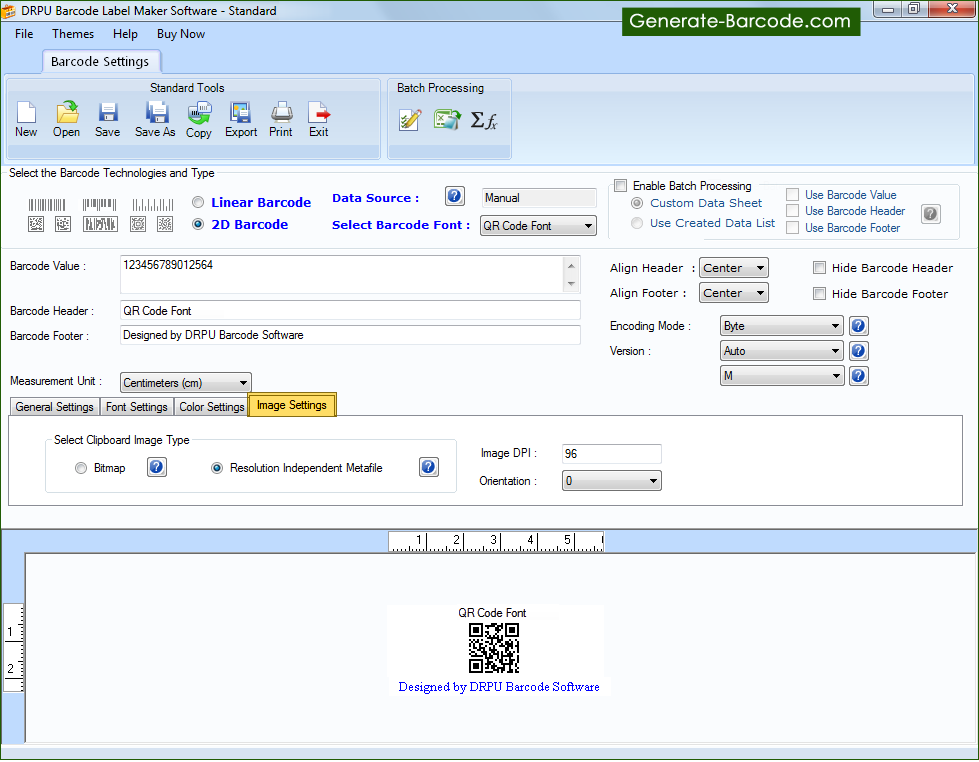Viewport: 979px width, 762px height.
Task: Click the Version help icon
Action: (x=858, y=351)
